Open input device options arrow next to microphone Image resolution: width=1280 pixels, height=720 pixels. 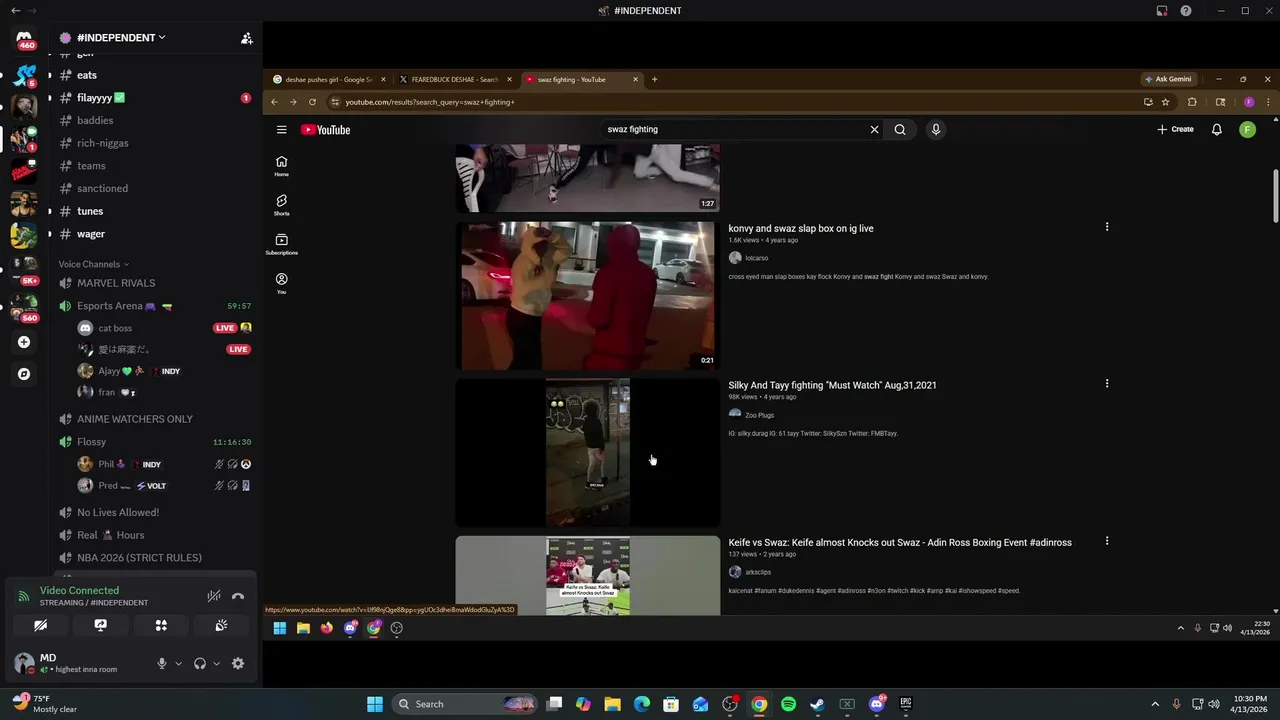179,663
